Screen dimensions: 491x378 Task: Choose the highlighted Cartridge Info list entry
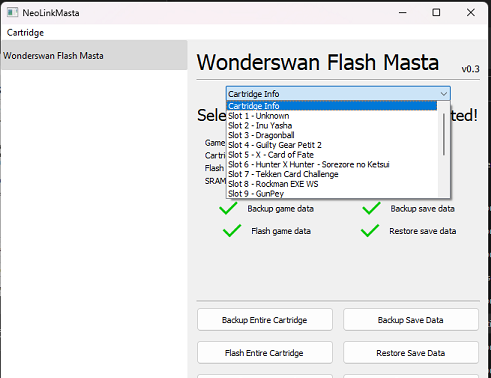[332, 106]
